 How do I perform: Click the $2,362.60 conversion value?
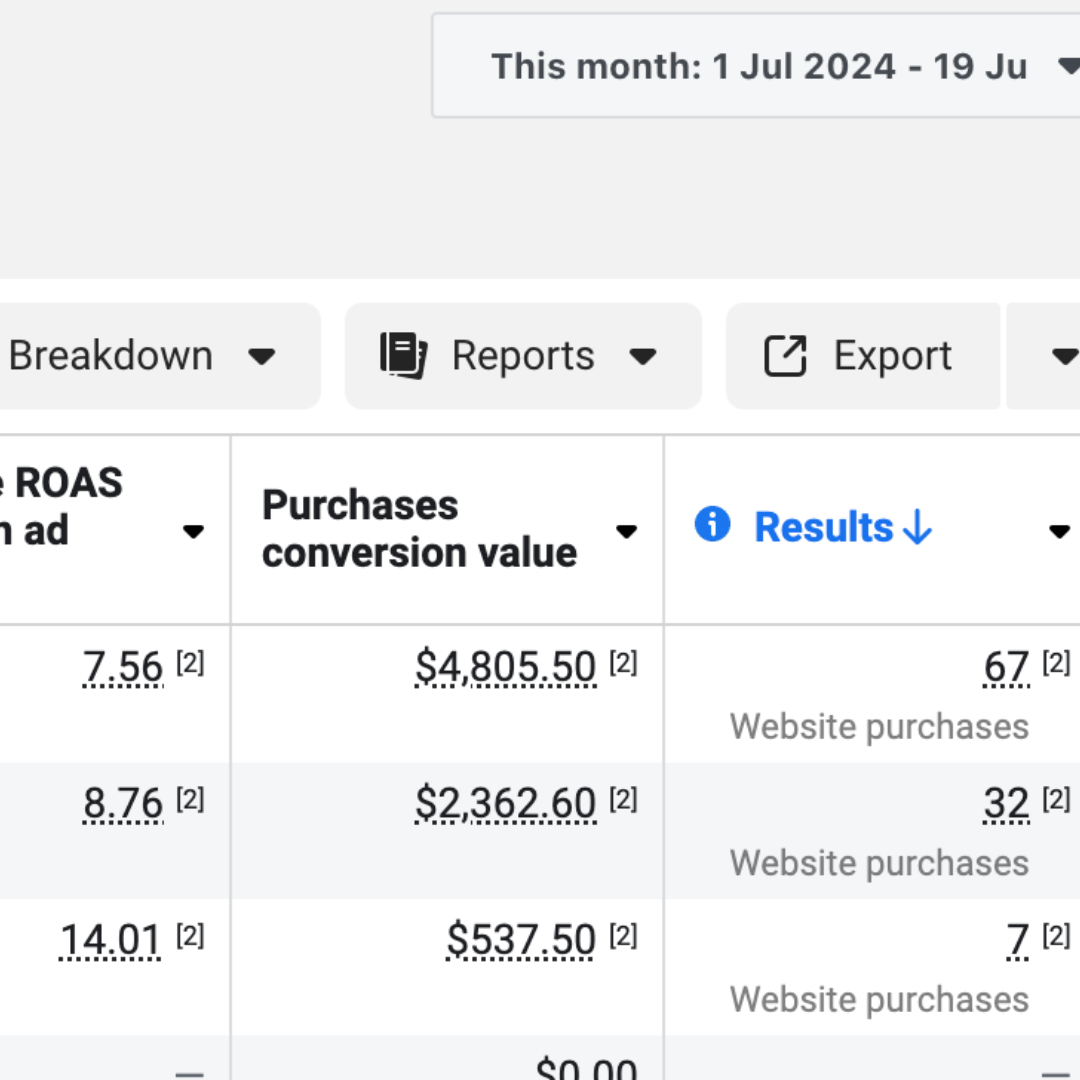[505, 803]
